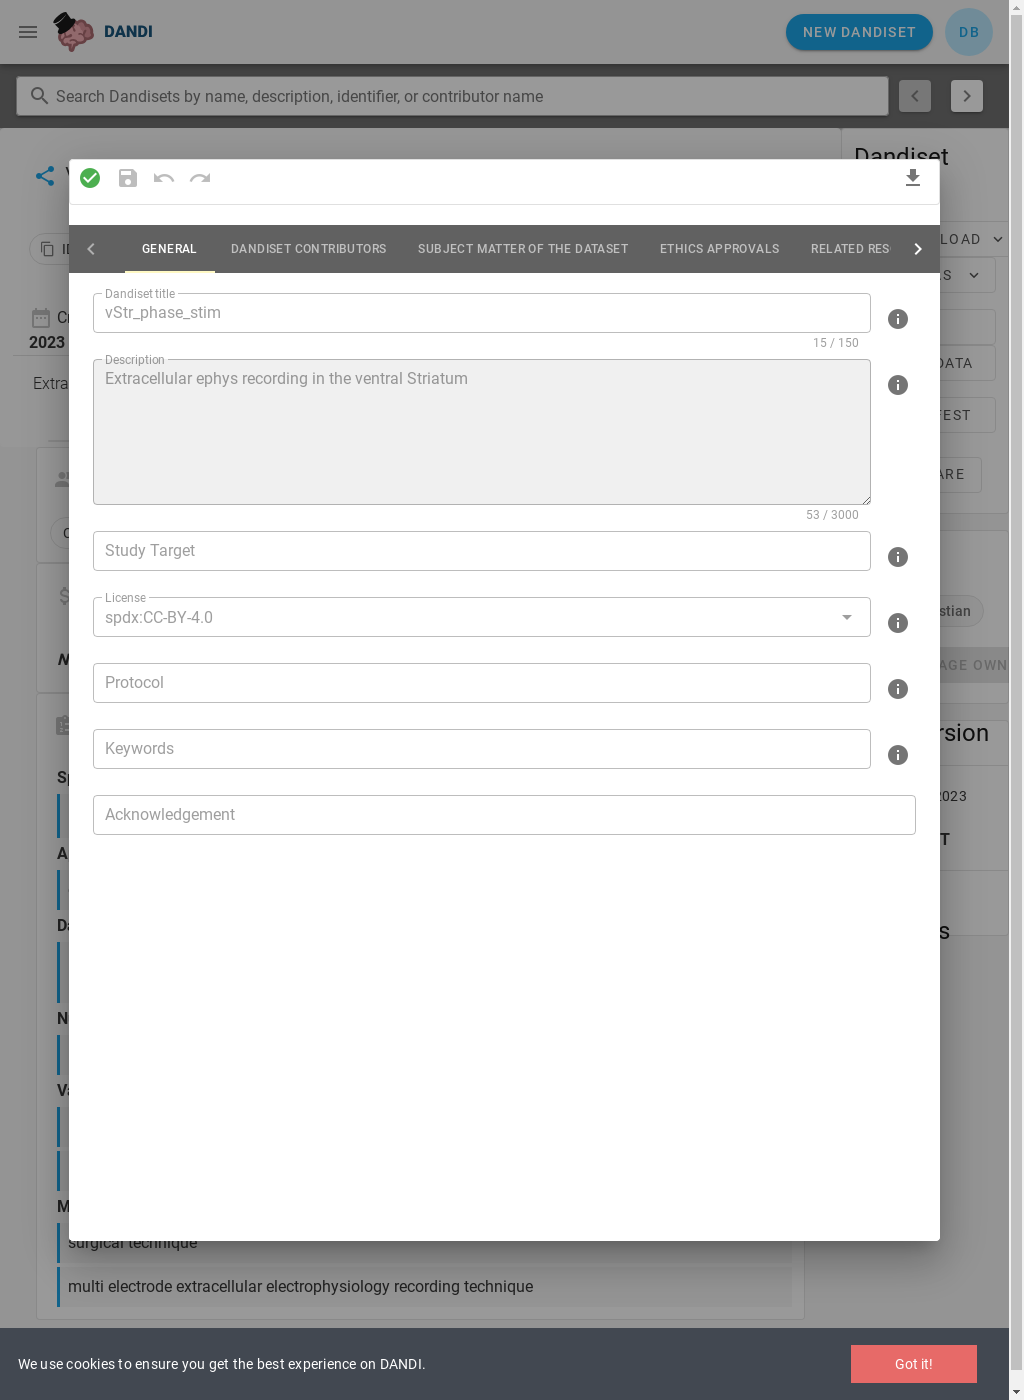Viewport: 1024px width, 1400px height.
Task: Click the Dandiset search box
Action: click(x=452, y=96)
